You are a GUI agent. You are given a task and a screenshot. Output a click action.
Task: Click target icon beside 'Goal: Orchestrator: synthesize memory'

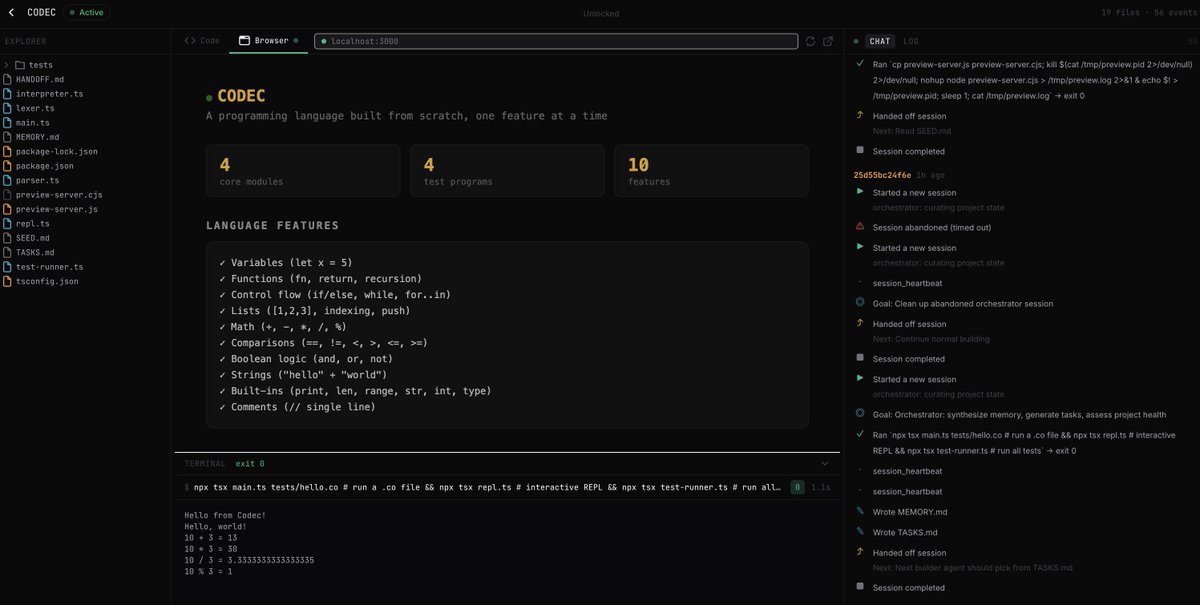point(860,413)
